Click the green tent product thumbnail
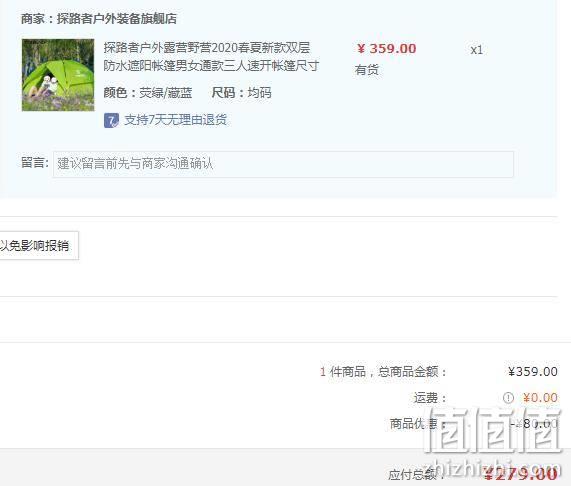 [58, 75]
